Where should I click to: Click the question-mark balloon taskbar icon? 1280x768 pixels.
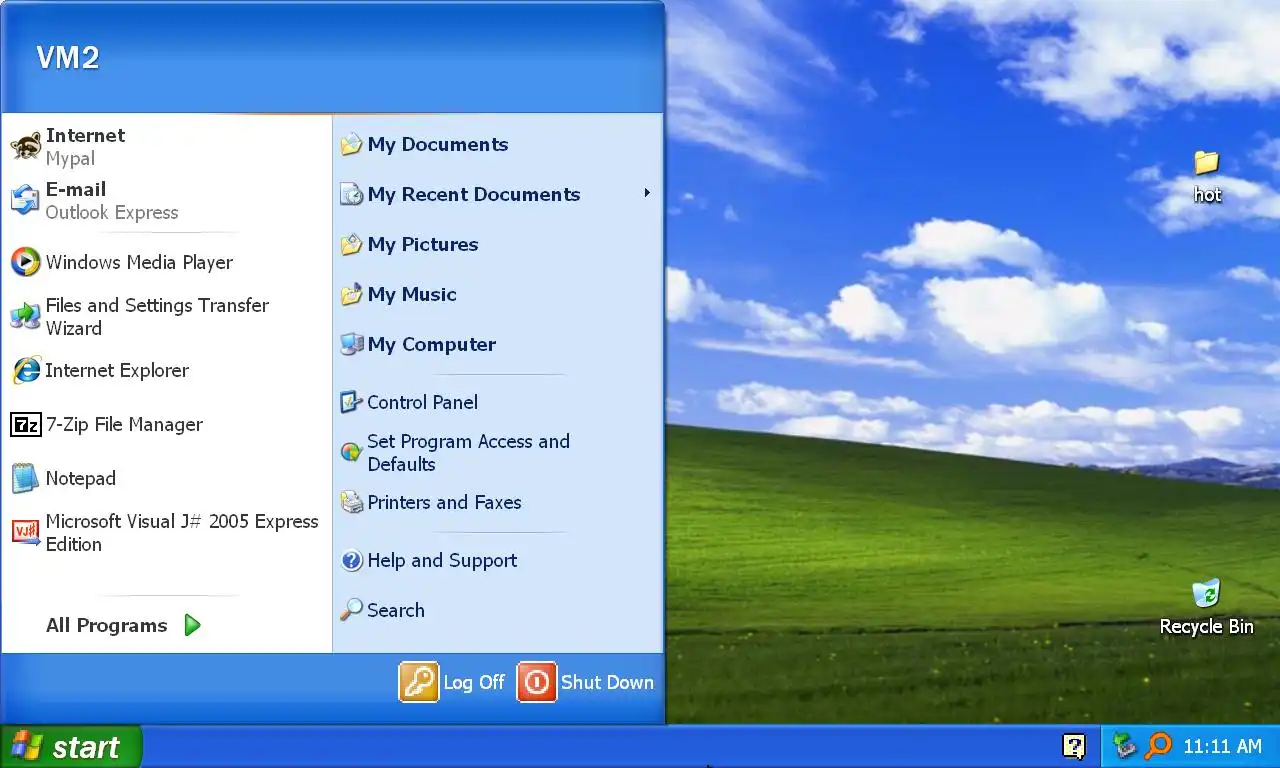click(1074, 746)
